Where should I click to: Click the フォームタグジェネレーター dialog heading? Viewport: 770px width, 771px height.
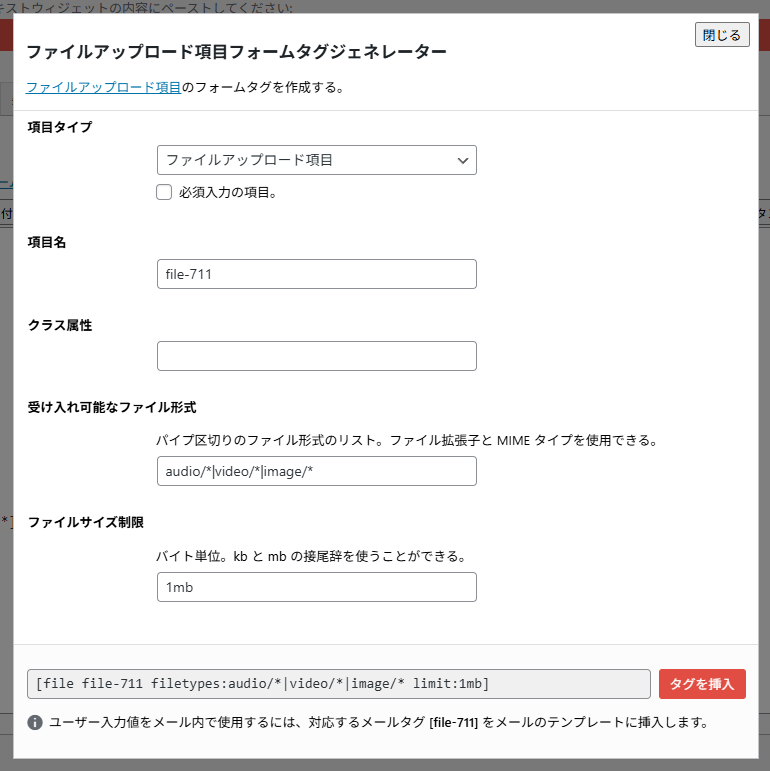pos(236,52)
